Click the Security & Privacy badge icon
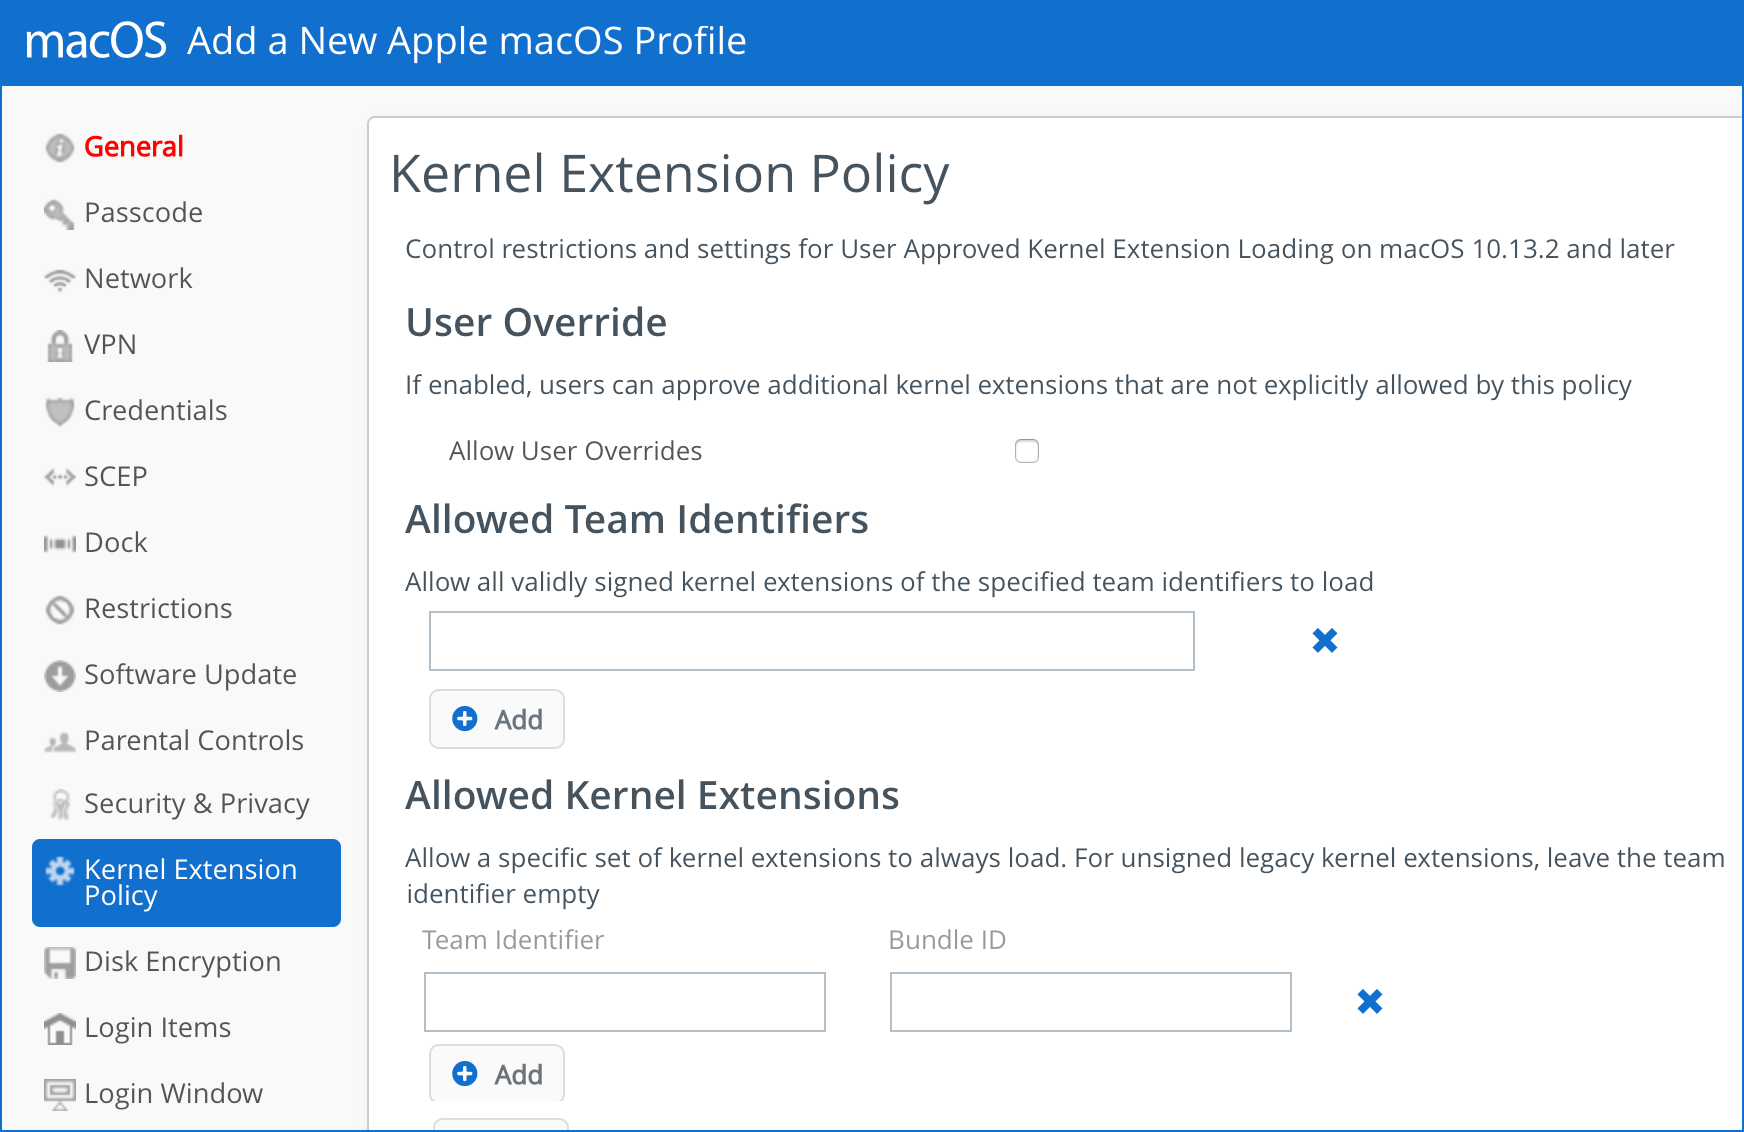1744x1132 pixels. (x=59, y=803)
